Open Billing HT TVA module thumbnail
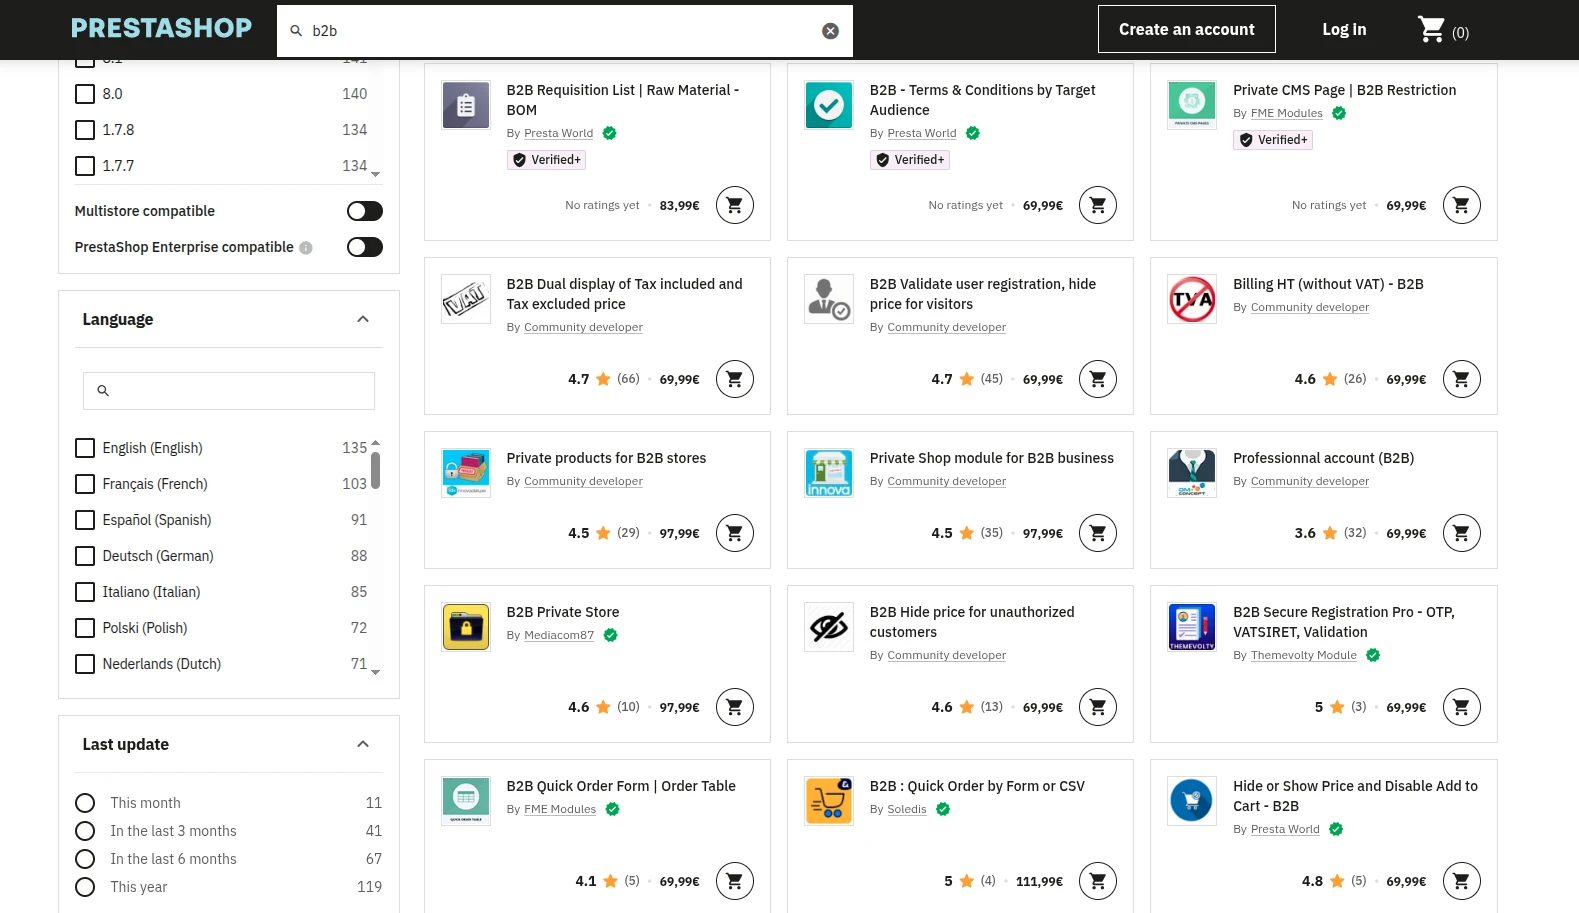This screenshot has height=913, width=1579. click(x=1192, y=299)
